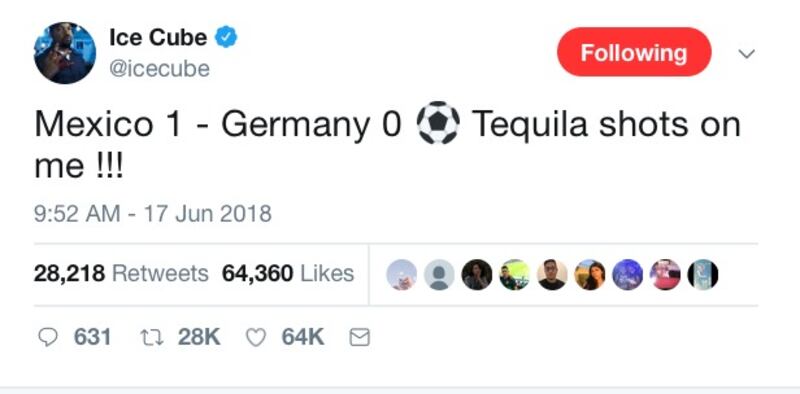
Task: View the 64,360 Likes list
Action: click(288, 274)
